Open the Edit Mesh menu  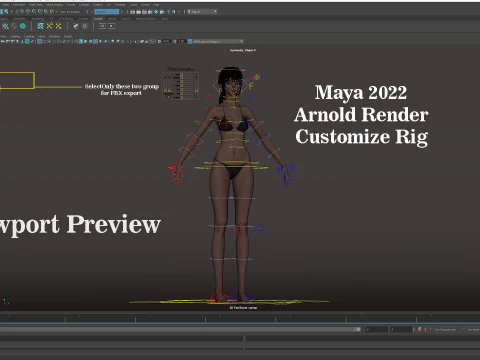click(x=19, y=5)
